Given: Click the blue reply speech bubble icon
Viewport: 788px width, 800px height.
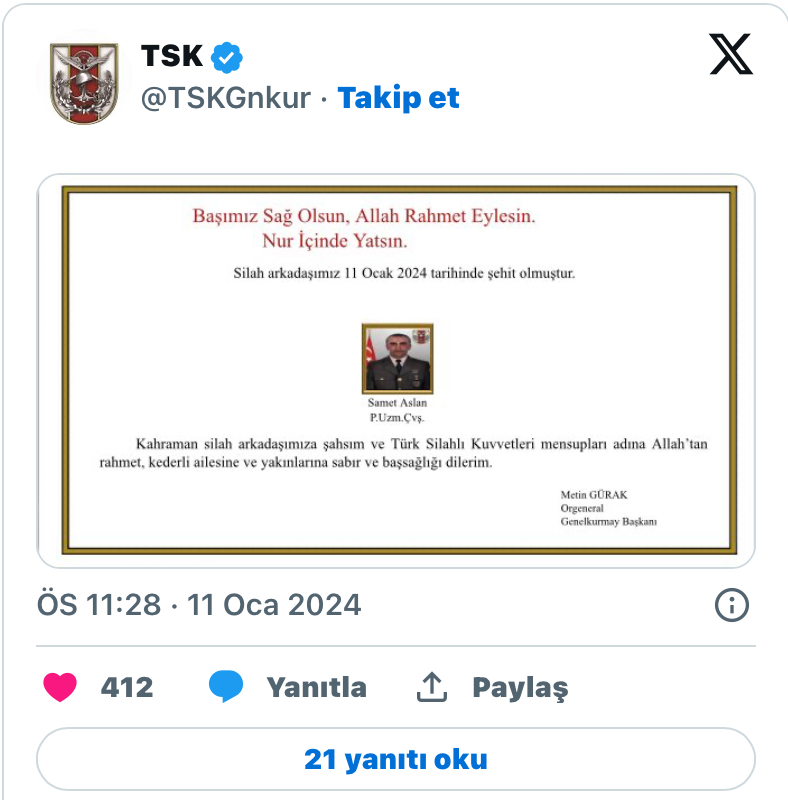Looking at the screenshot, I should [x=226, y=686].
